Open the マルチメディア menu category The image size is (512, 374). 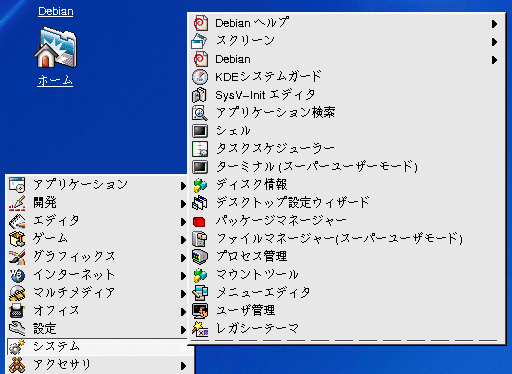click(97, 293)
